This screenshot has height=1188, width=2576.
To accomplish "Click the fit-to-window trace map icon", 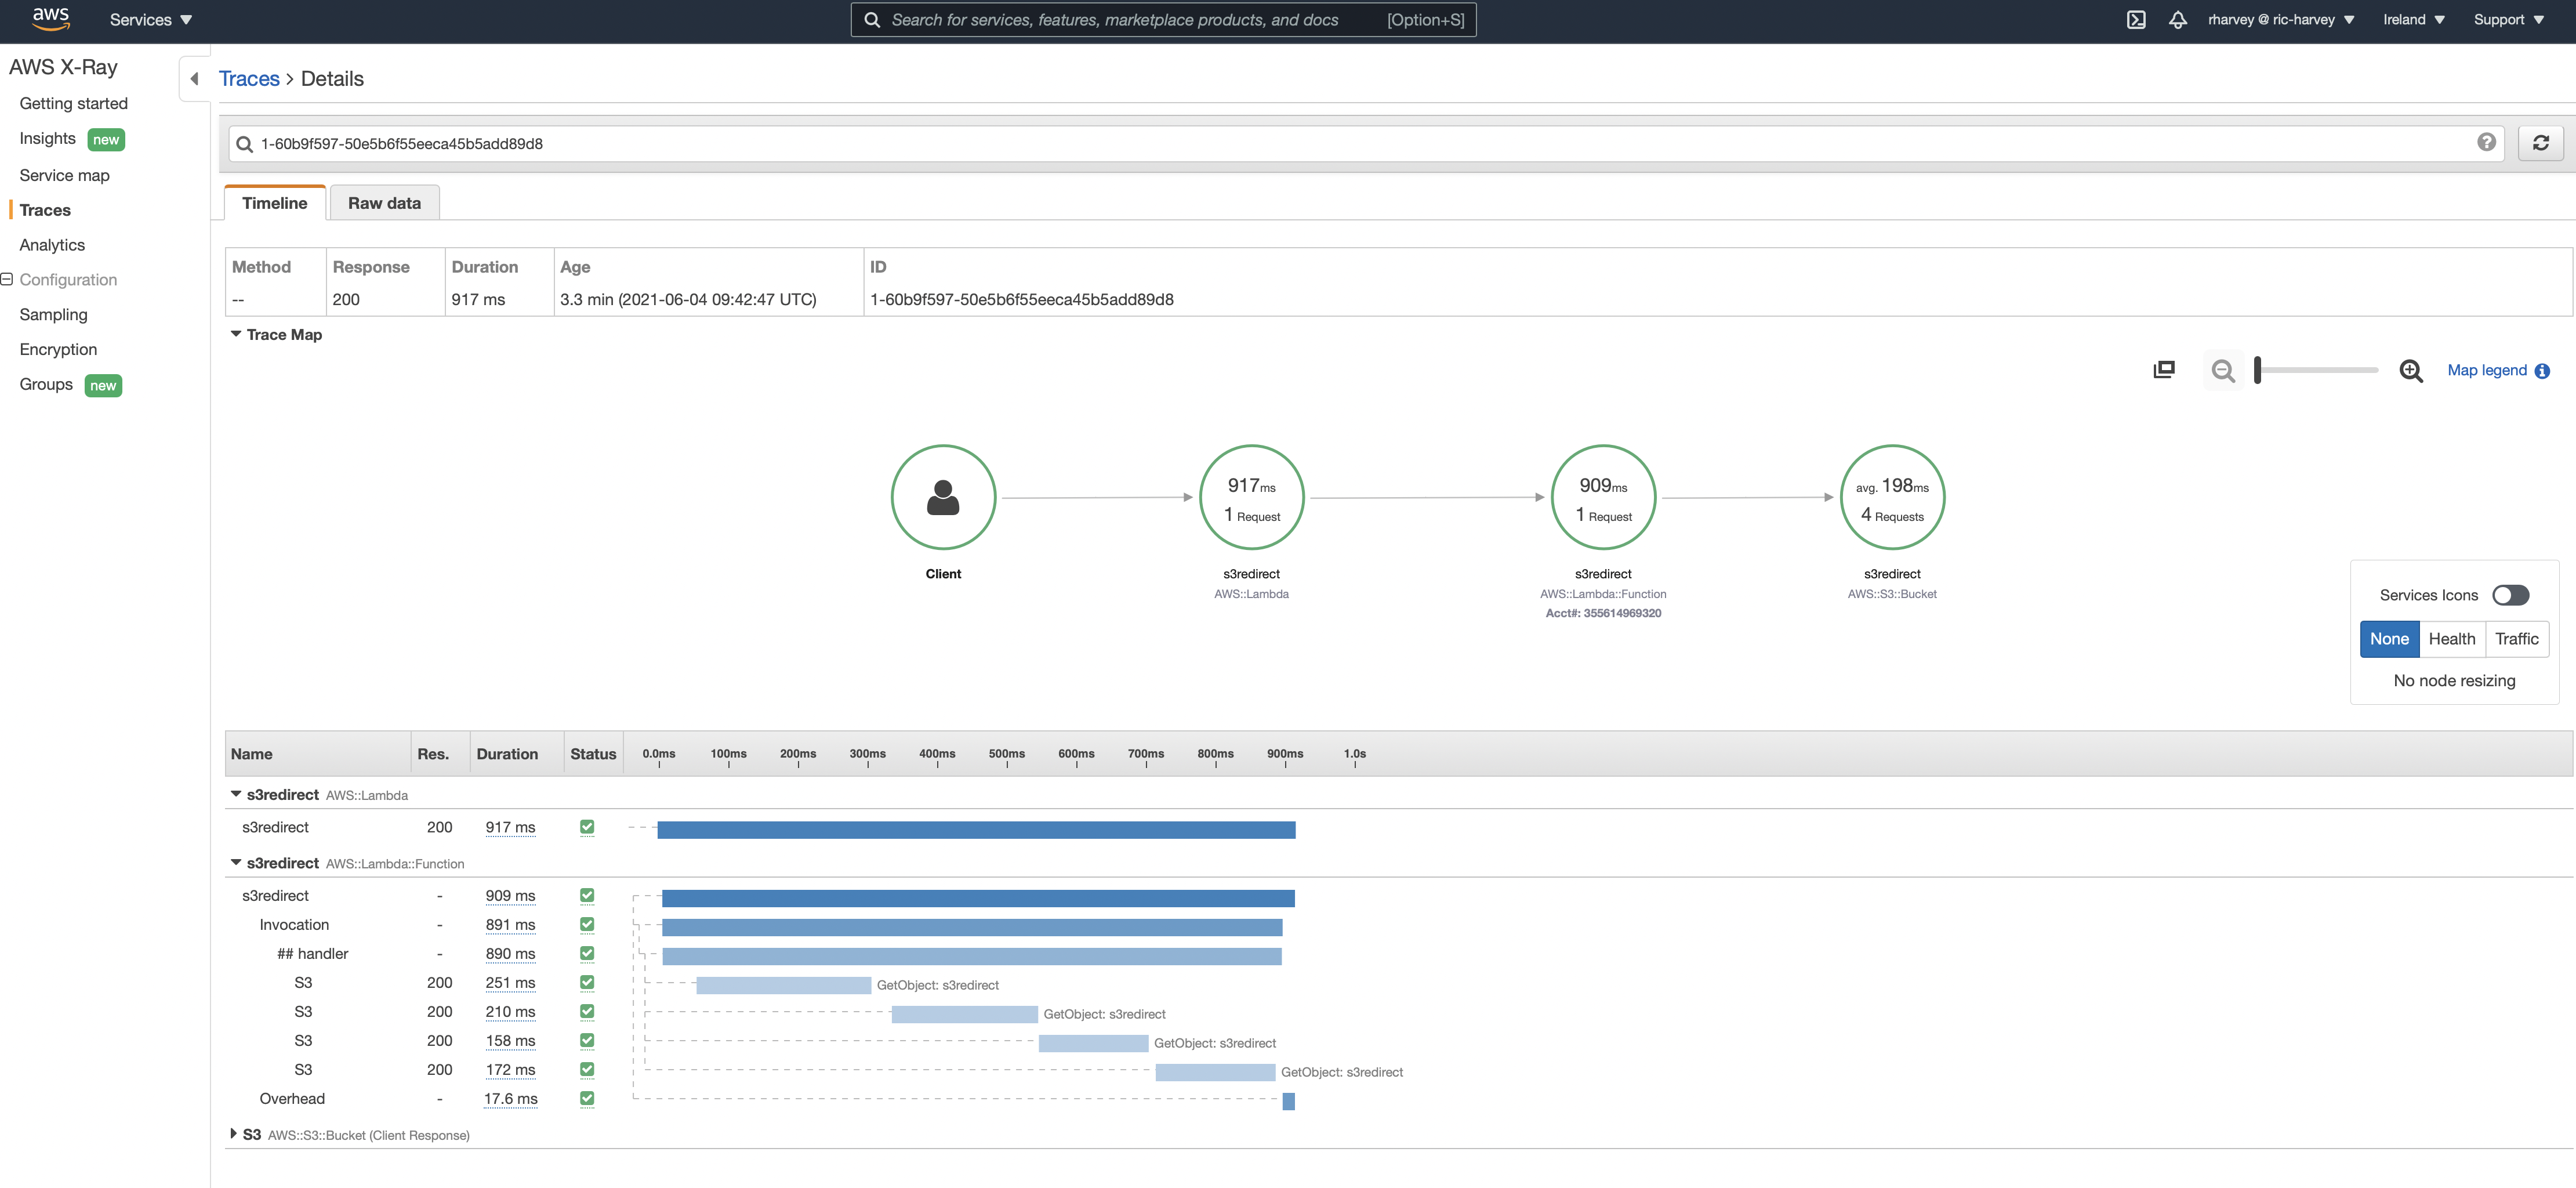I will point(2163,370).
